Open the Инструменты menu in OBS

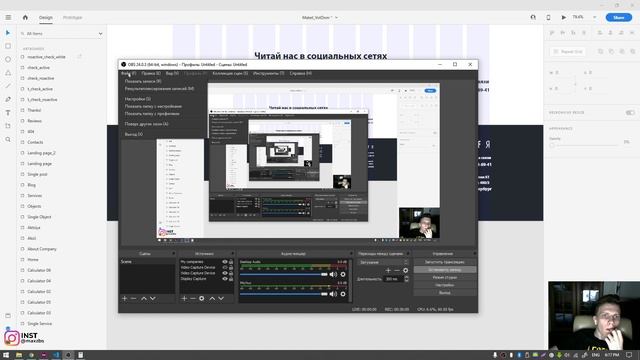coord(269,73)
